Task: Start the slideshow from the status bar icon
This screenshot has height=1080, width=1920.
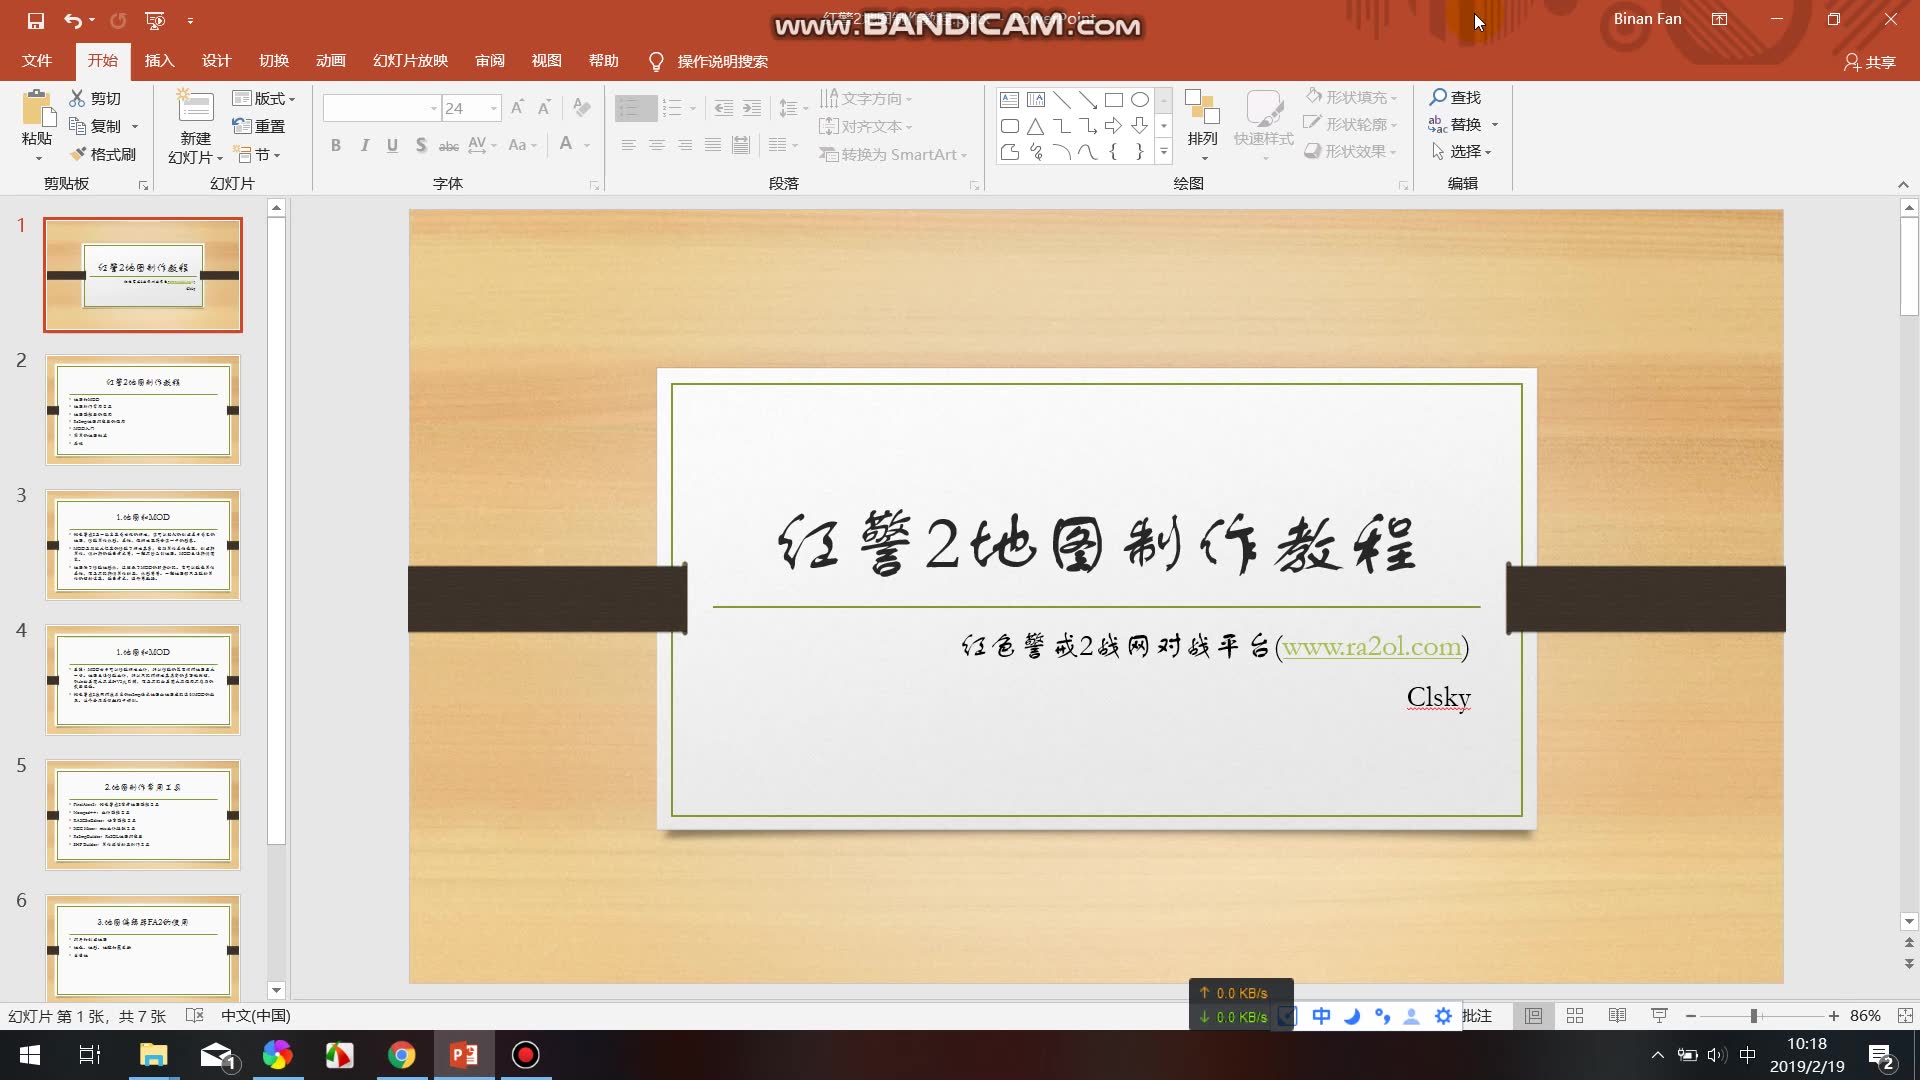Action: coord(1659,1015)
